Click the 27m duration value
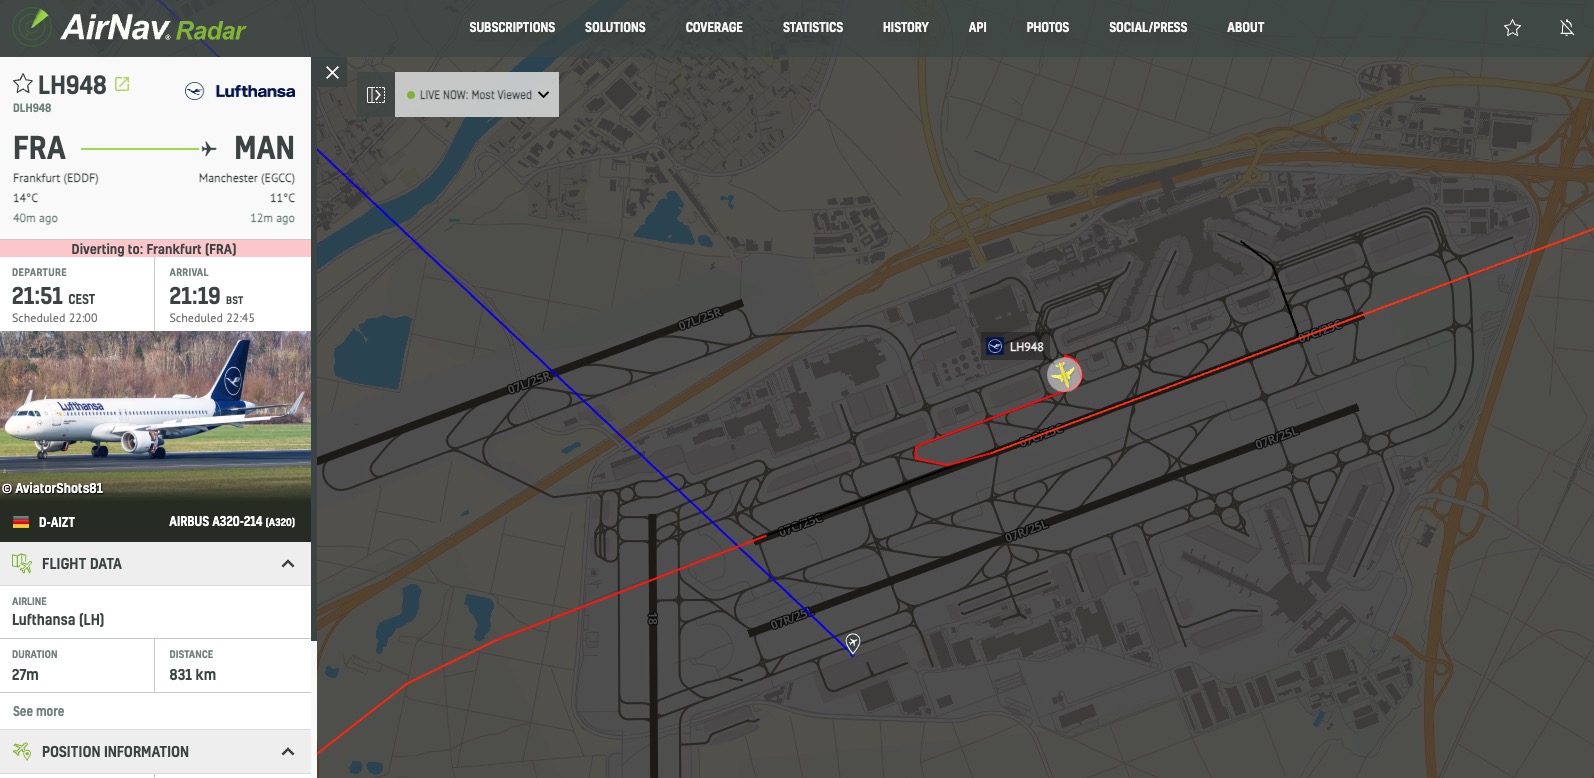 (x=25, y=675)
